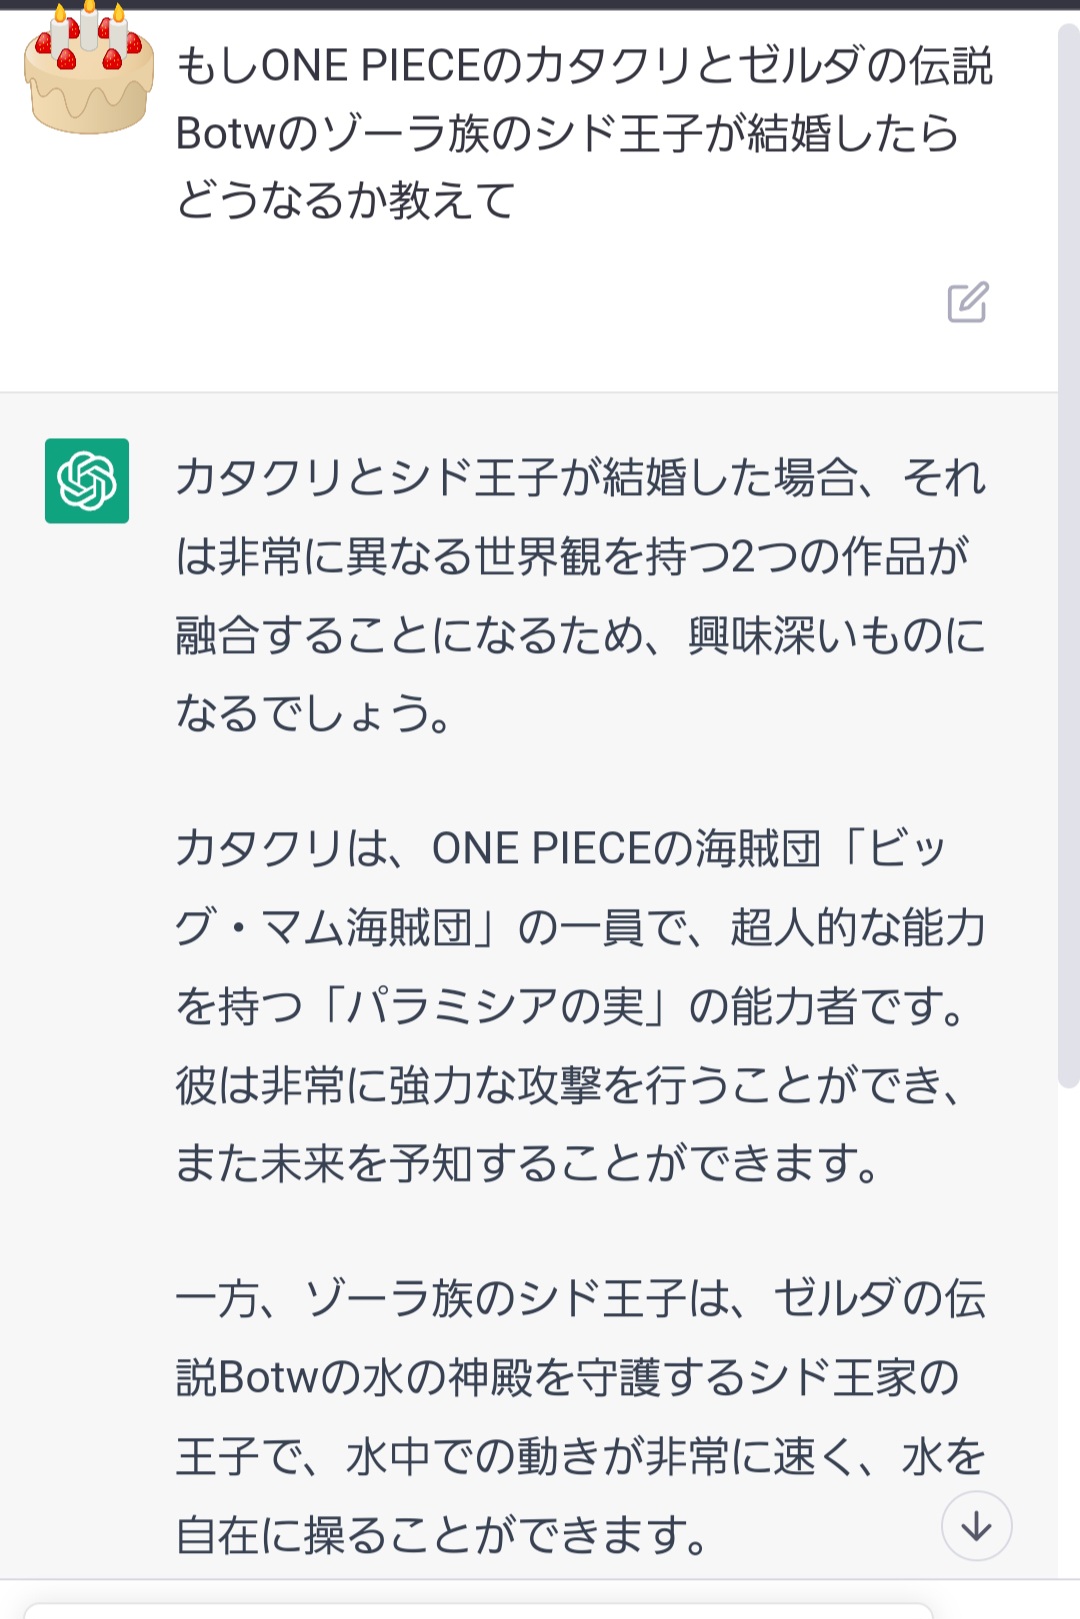
Task: Tap the scroll-to-bottom down arrow button
Action: [x=977, y=1526]
